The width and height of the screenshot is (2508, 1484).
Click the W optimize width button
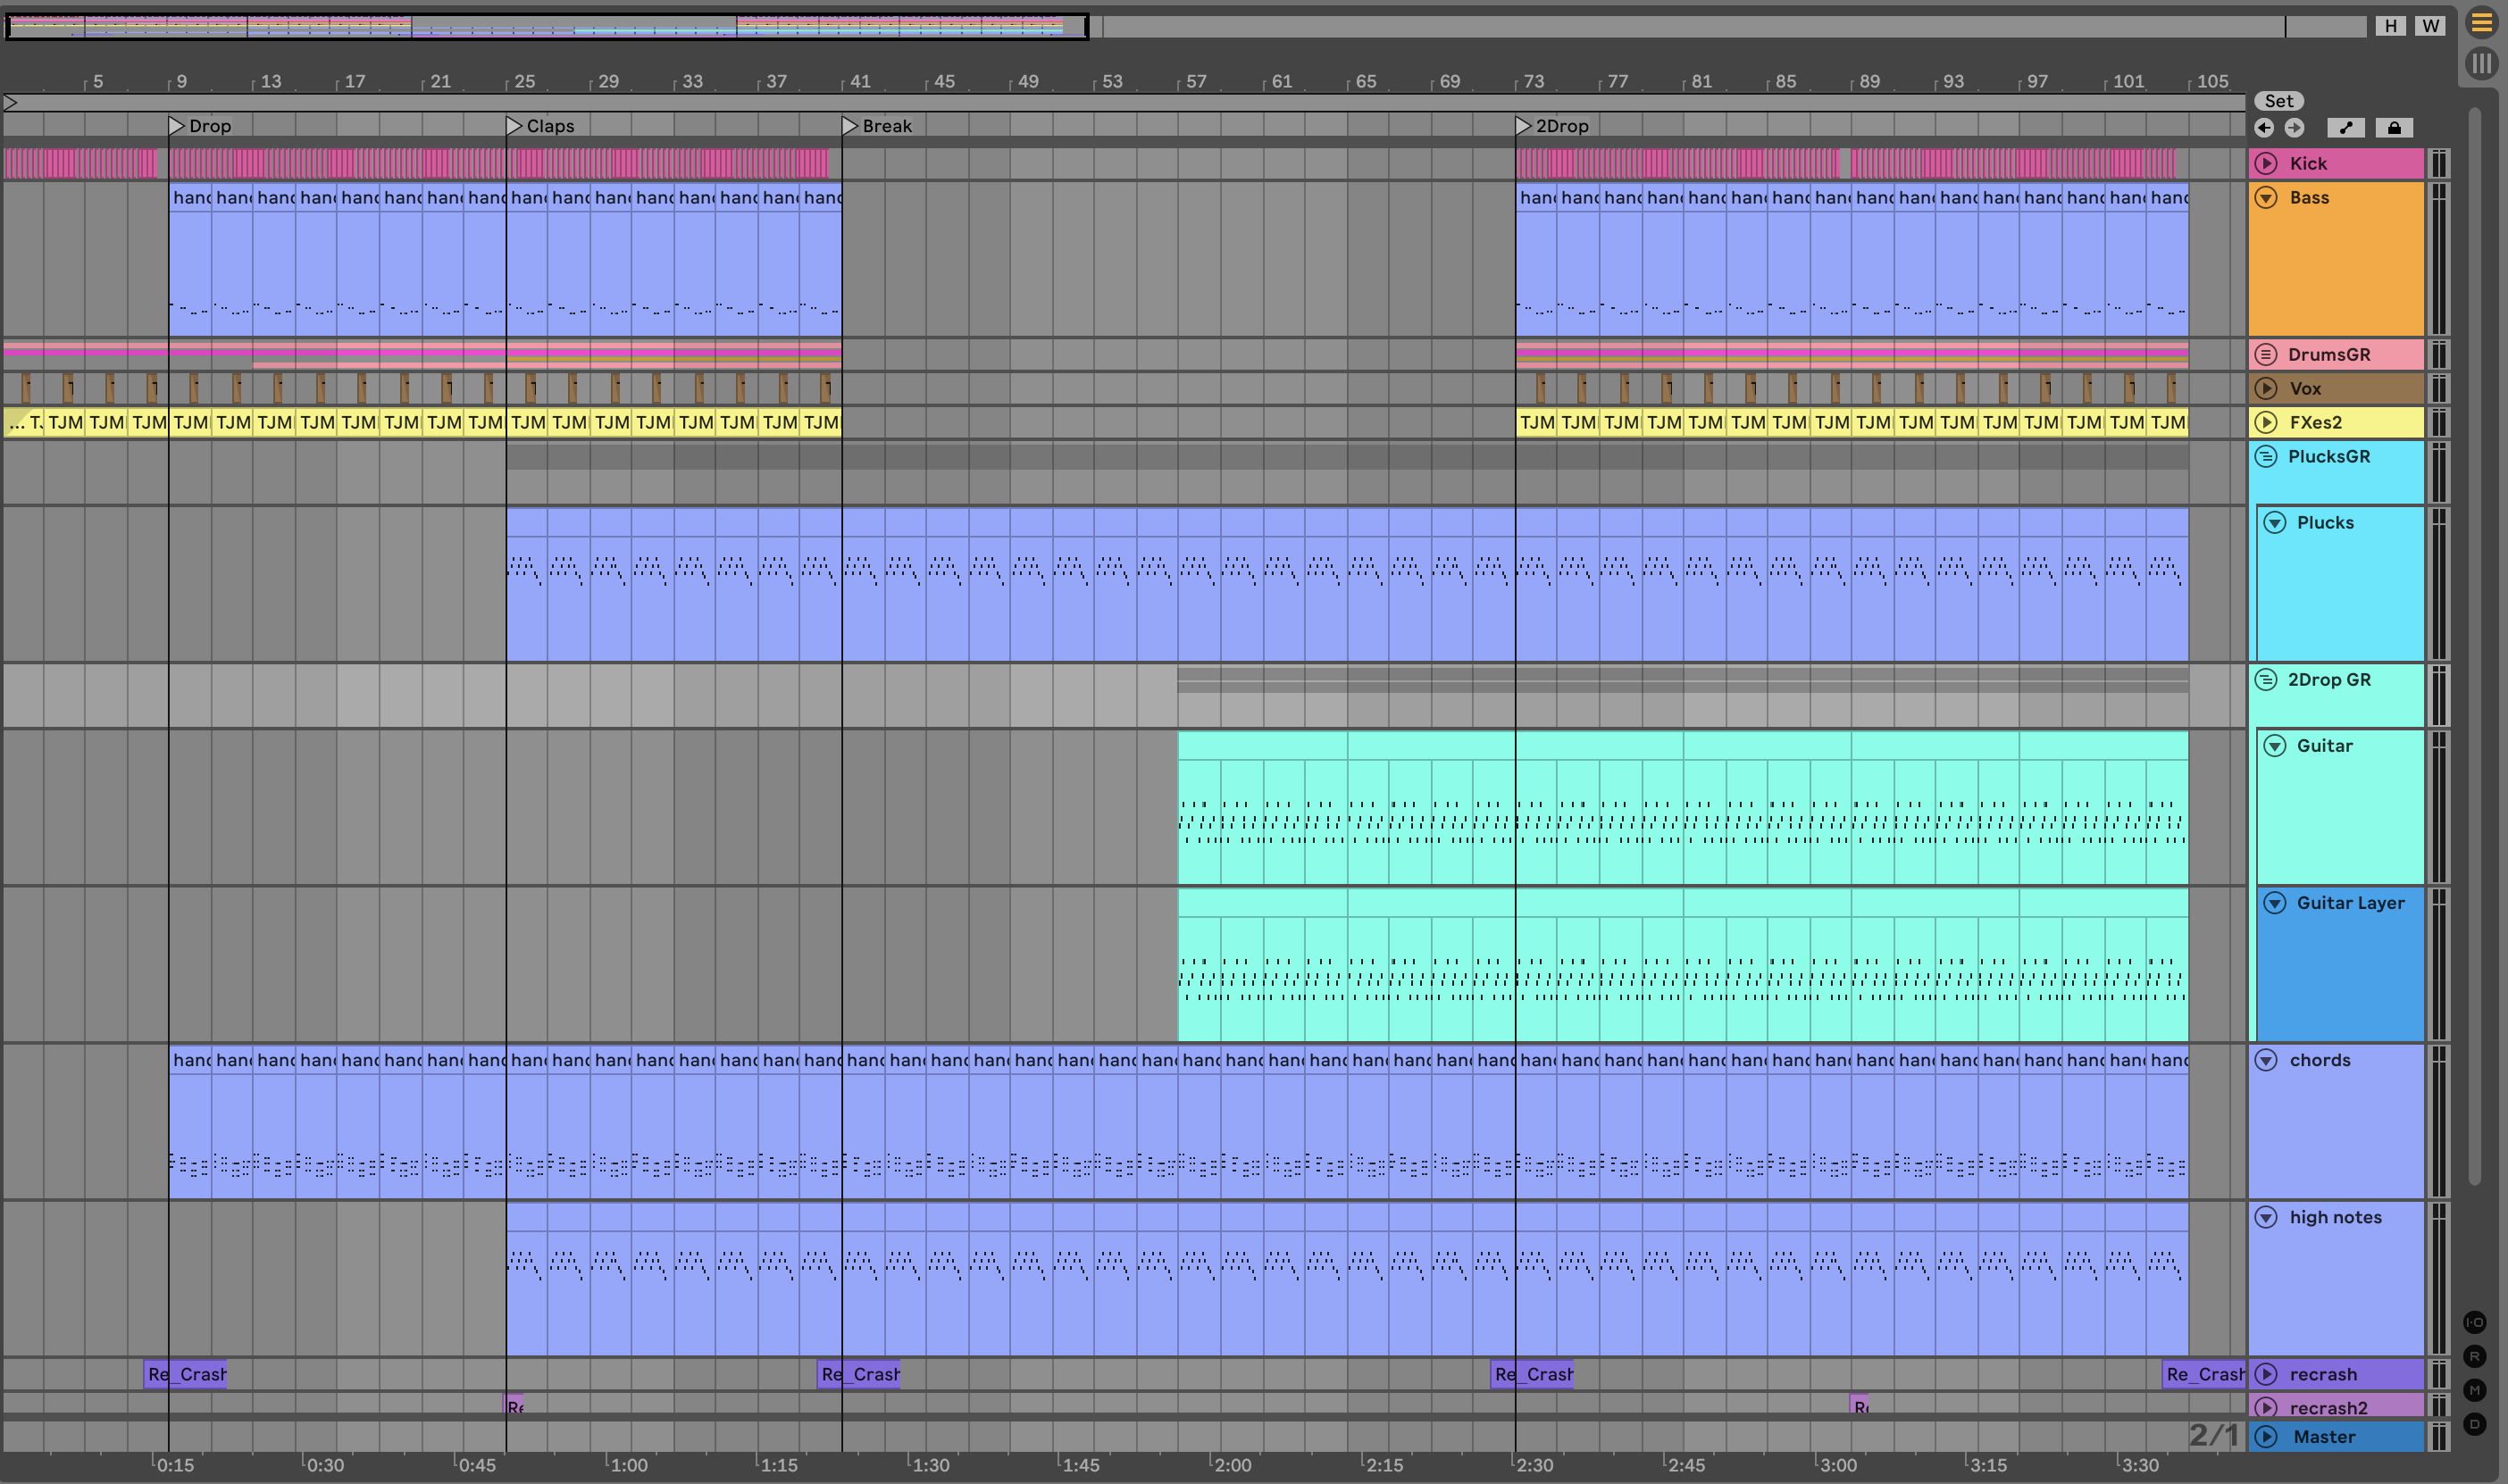click(x=2431, y=26)
